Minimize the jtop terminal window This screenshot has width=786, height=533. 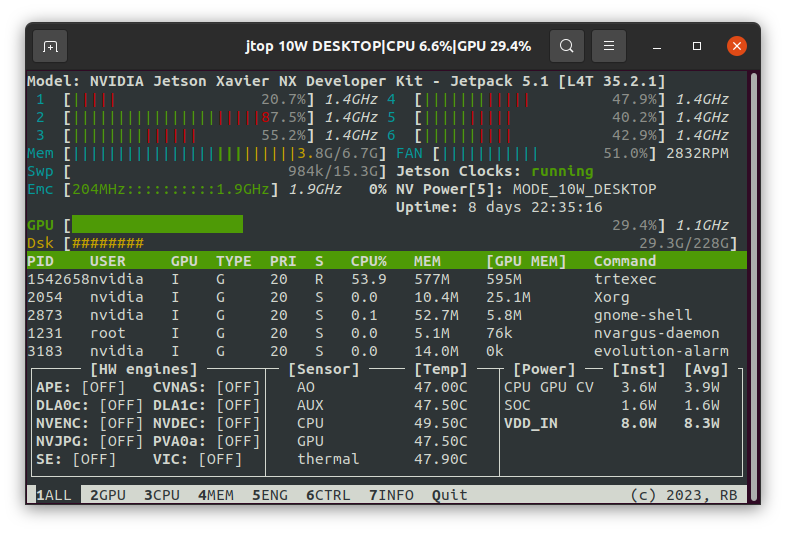pos(659,46)
